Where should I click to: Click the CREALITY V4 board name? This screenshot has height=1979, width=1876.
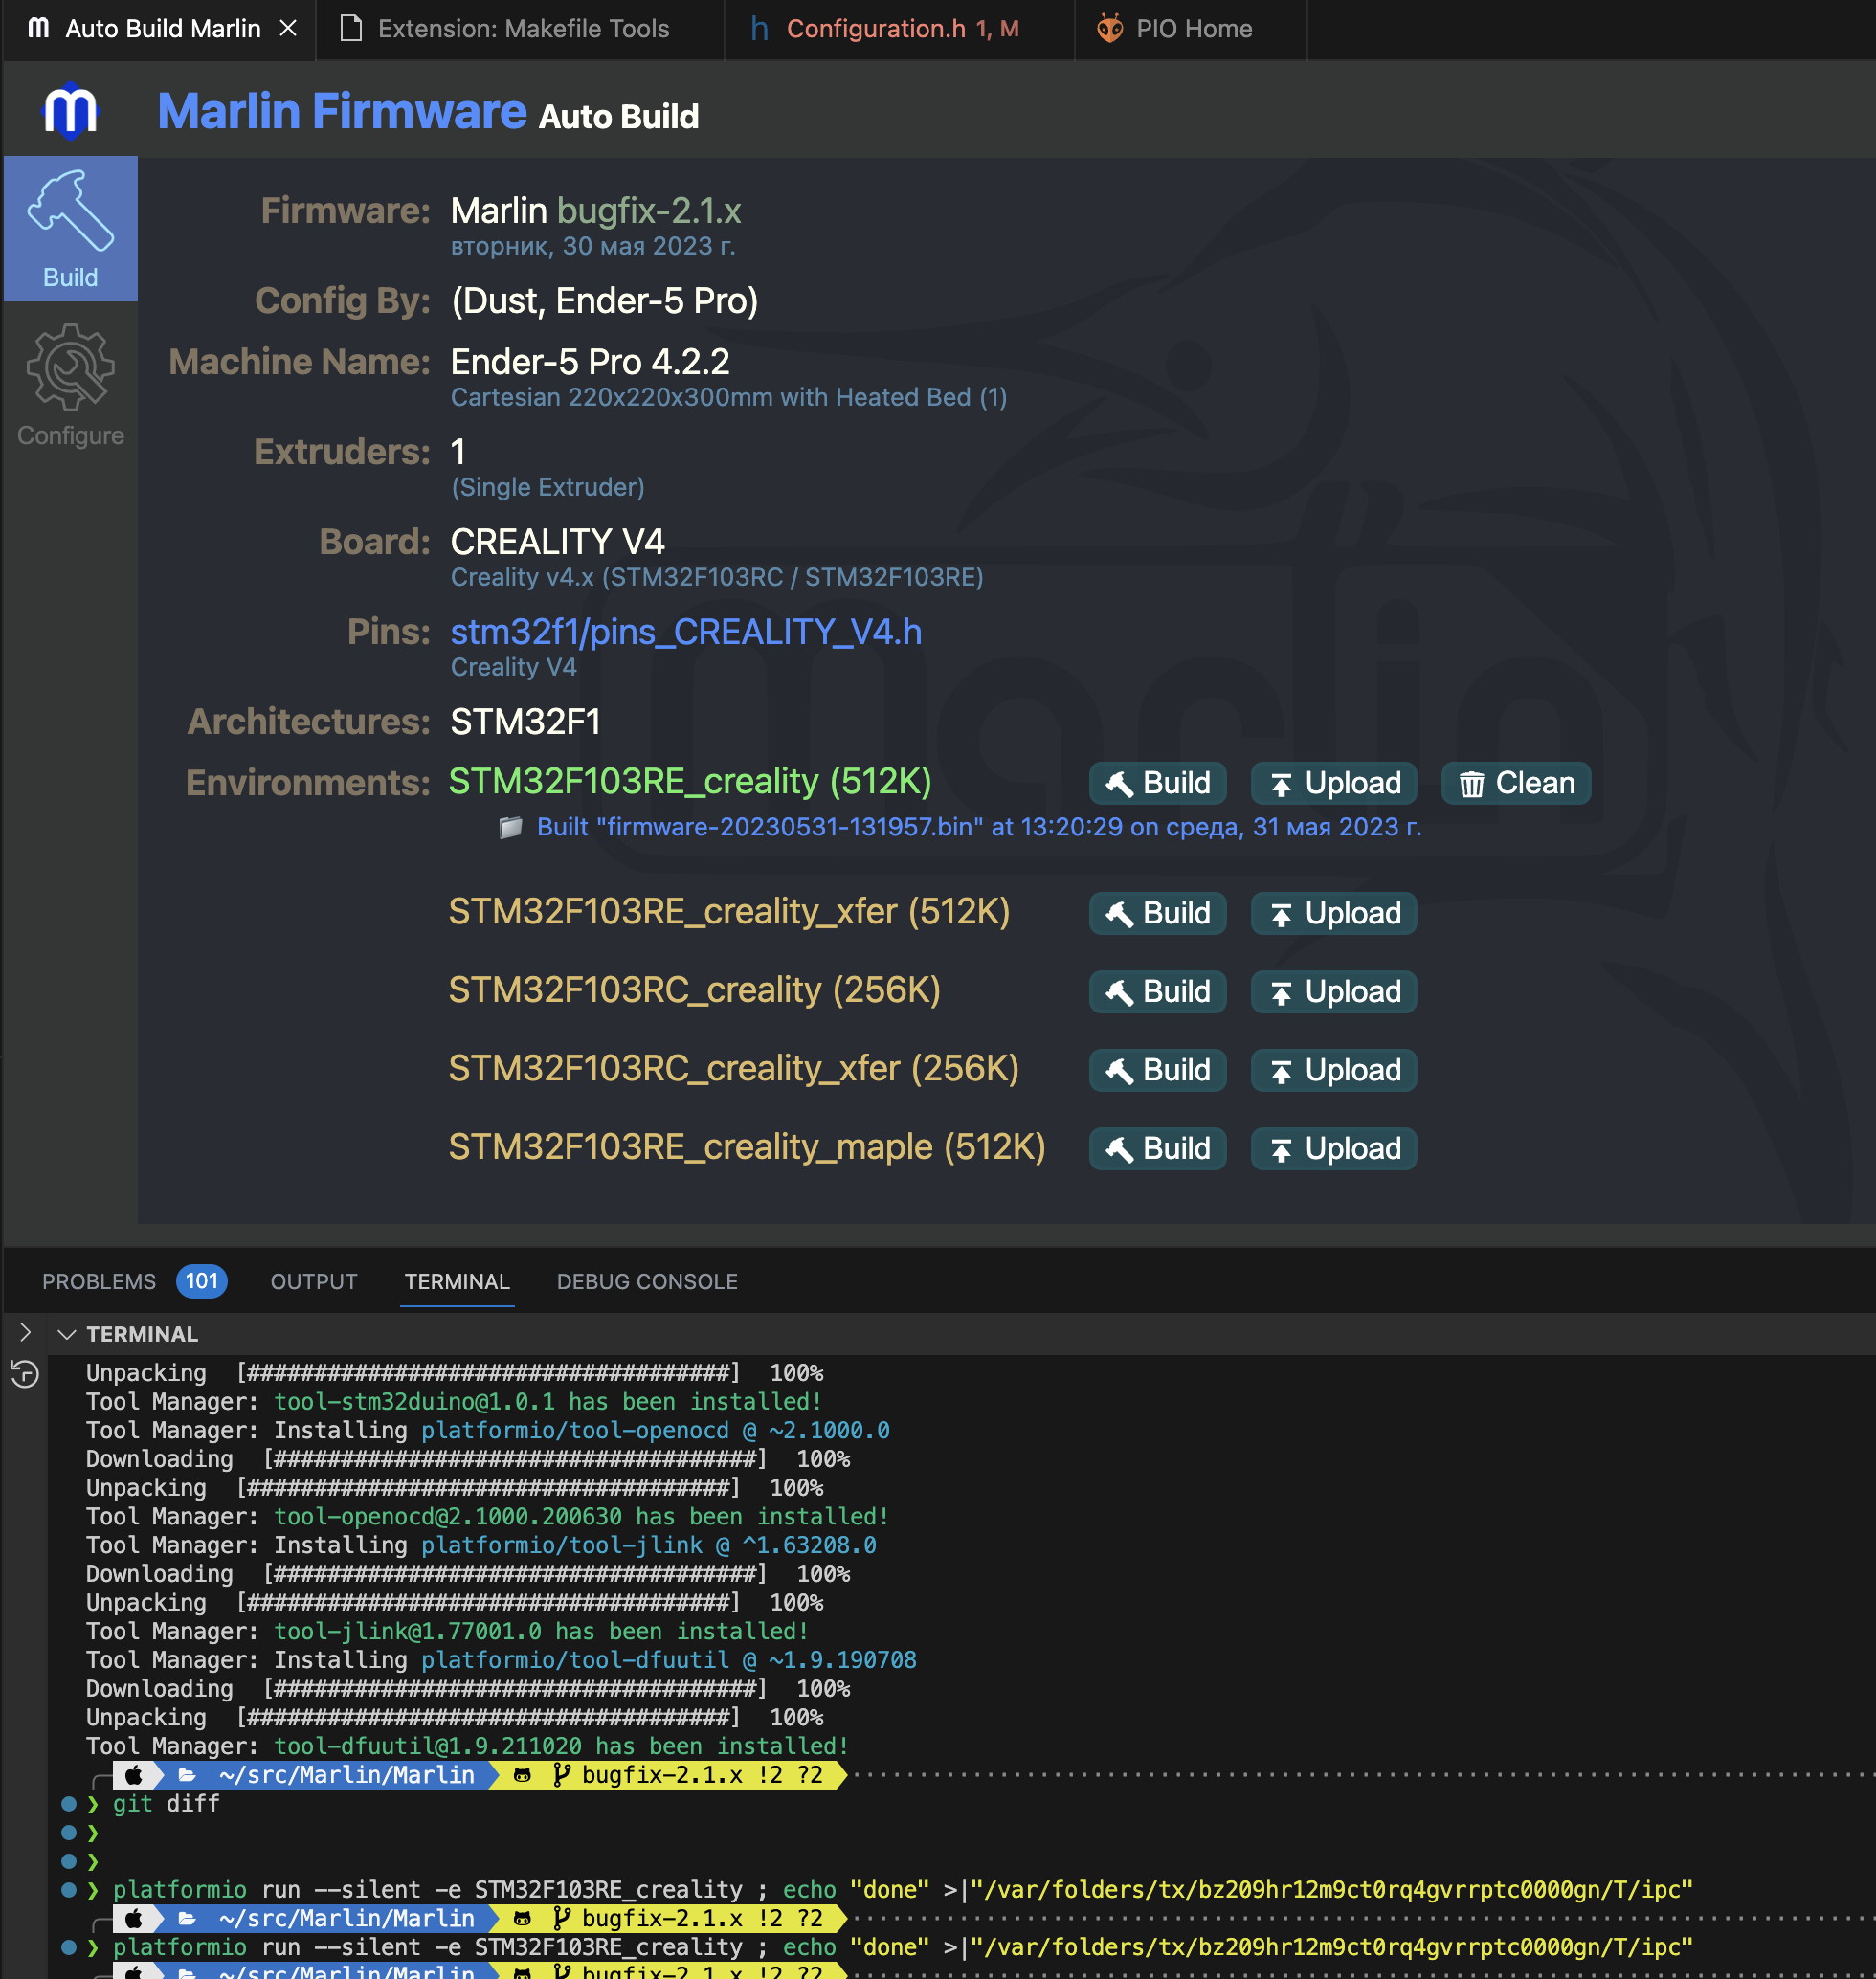point(557,542)
